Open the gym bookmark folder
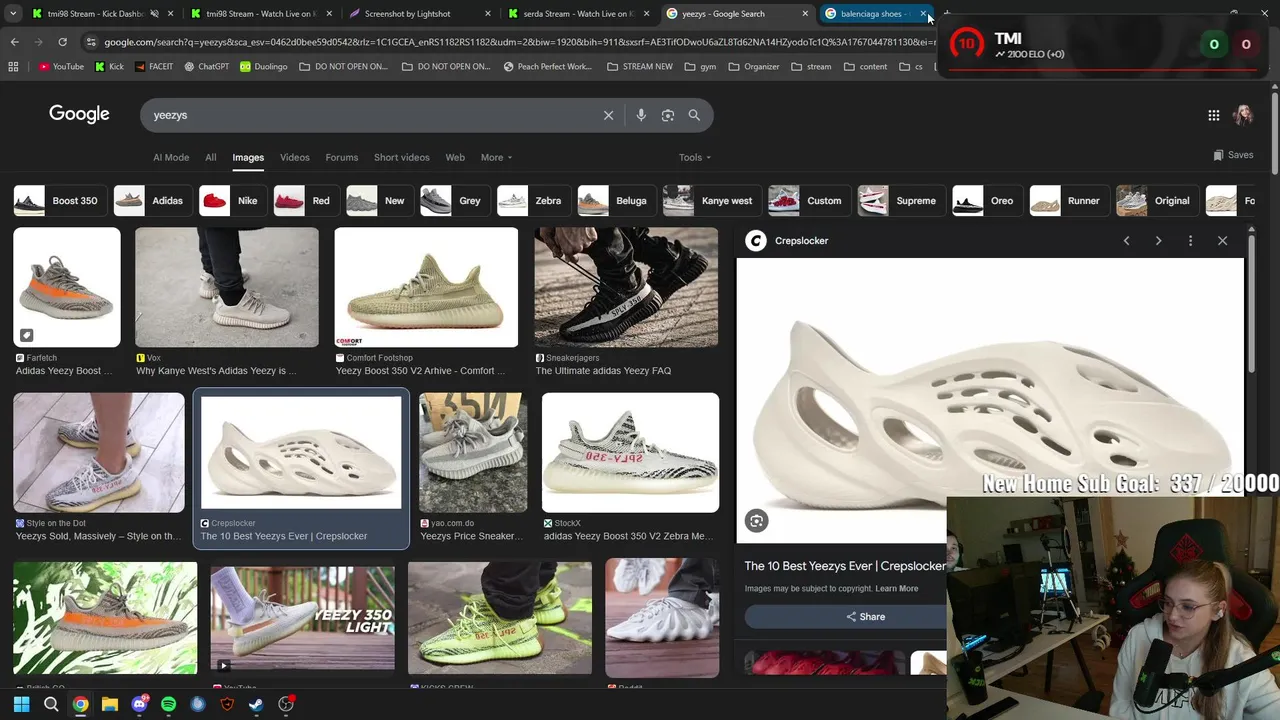The width and height of the screenshot is (1280, 720). coord(701,67)
